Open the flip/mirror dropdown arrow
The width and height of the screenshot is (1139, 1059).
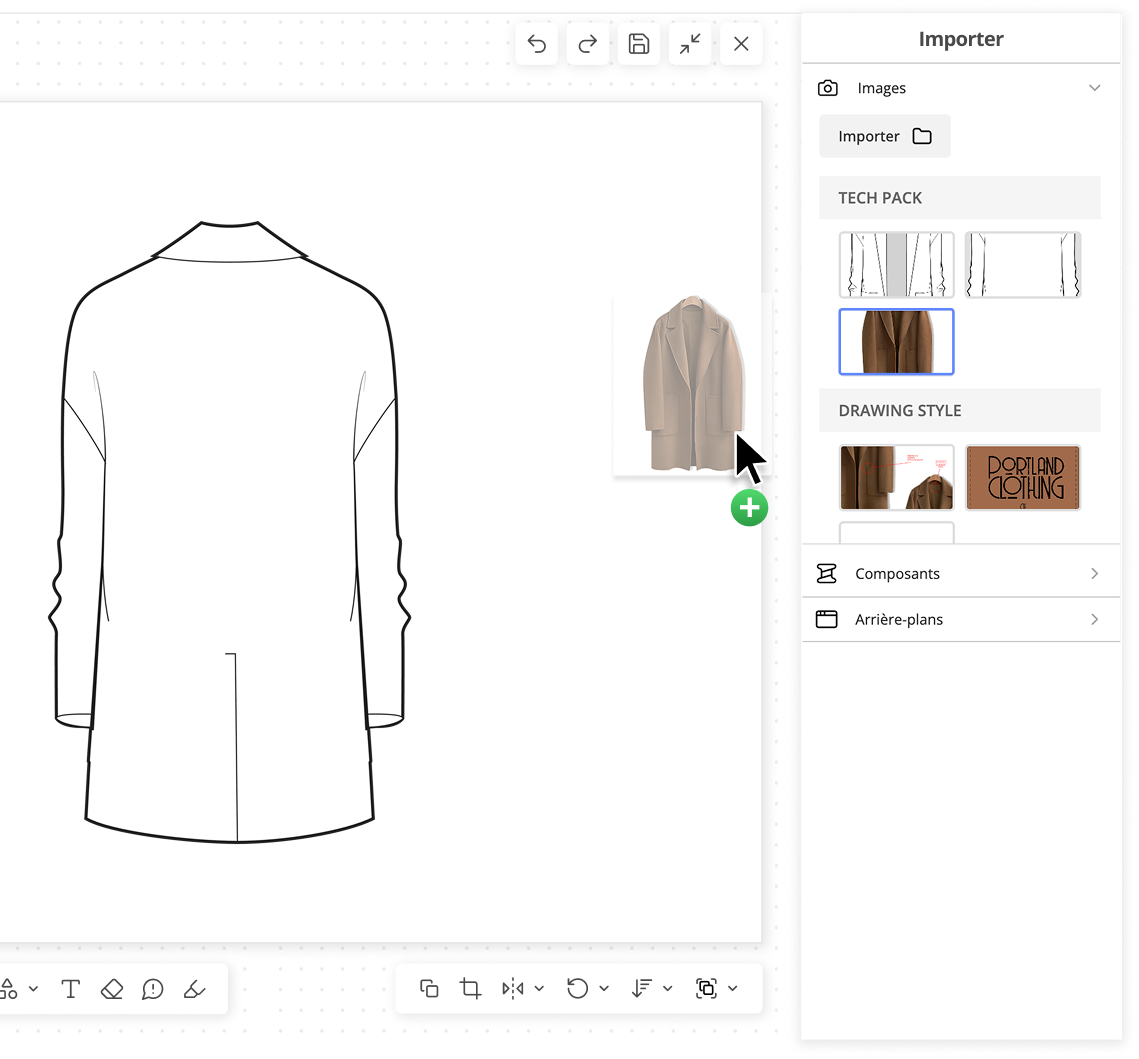pos(539,988)
